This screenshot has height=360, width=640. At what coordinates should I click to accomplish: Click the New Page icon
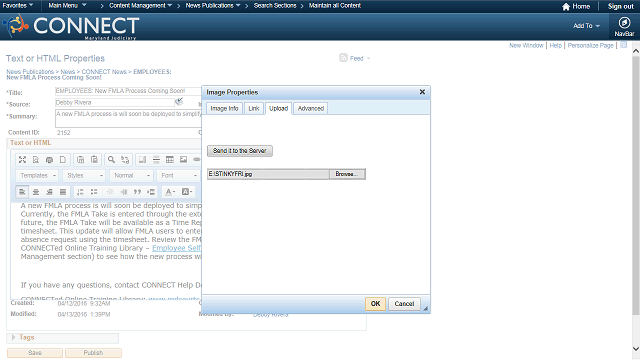63,160
